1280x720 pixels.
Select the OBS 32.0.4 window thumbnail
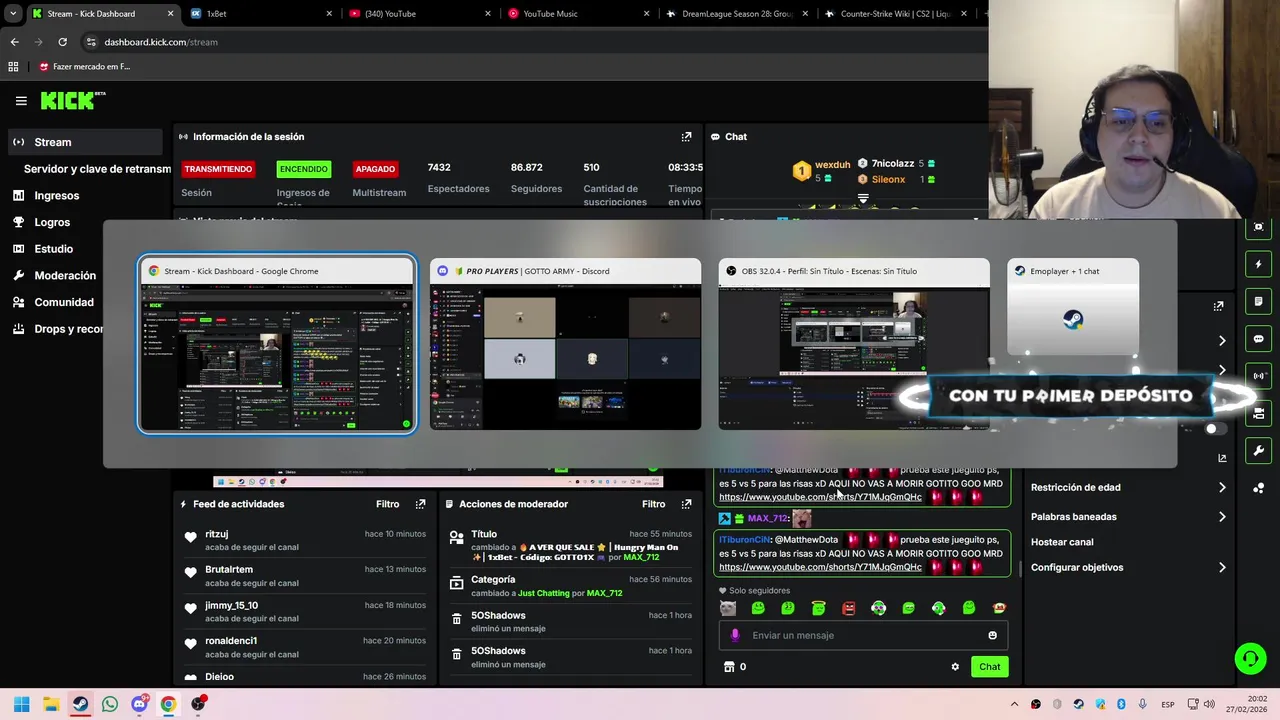853,344
